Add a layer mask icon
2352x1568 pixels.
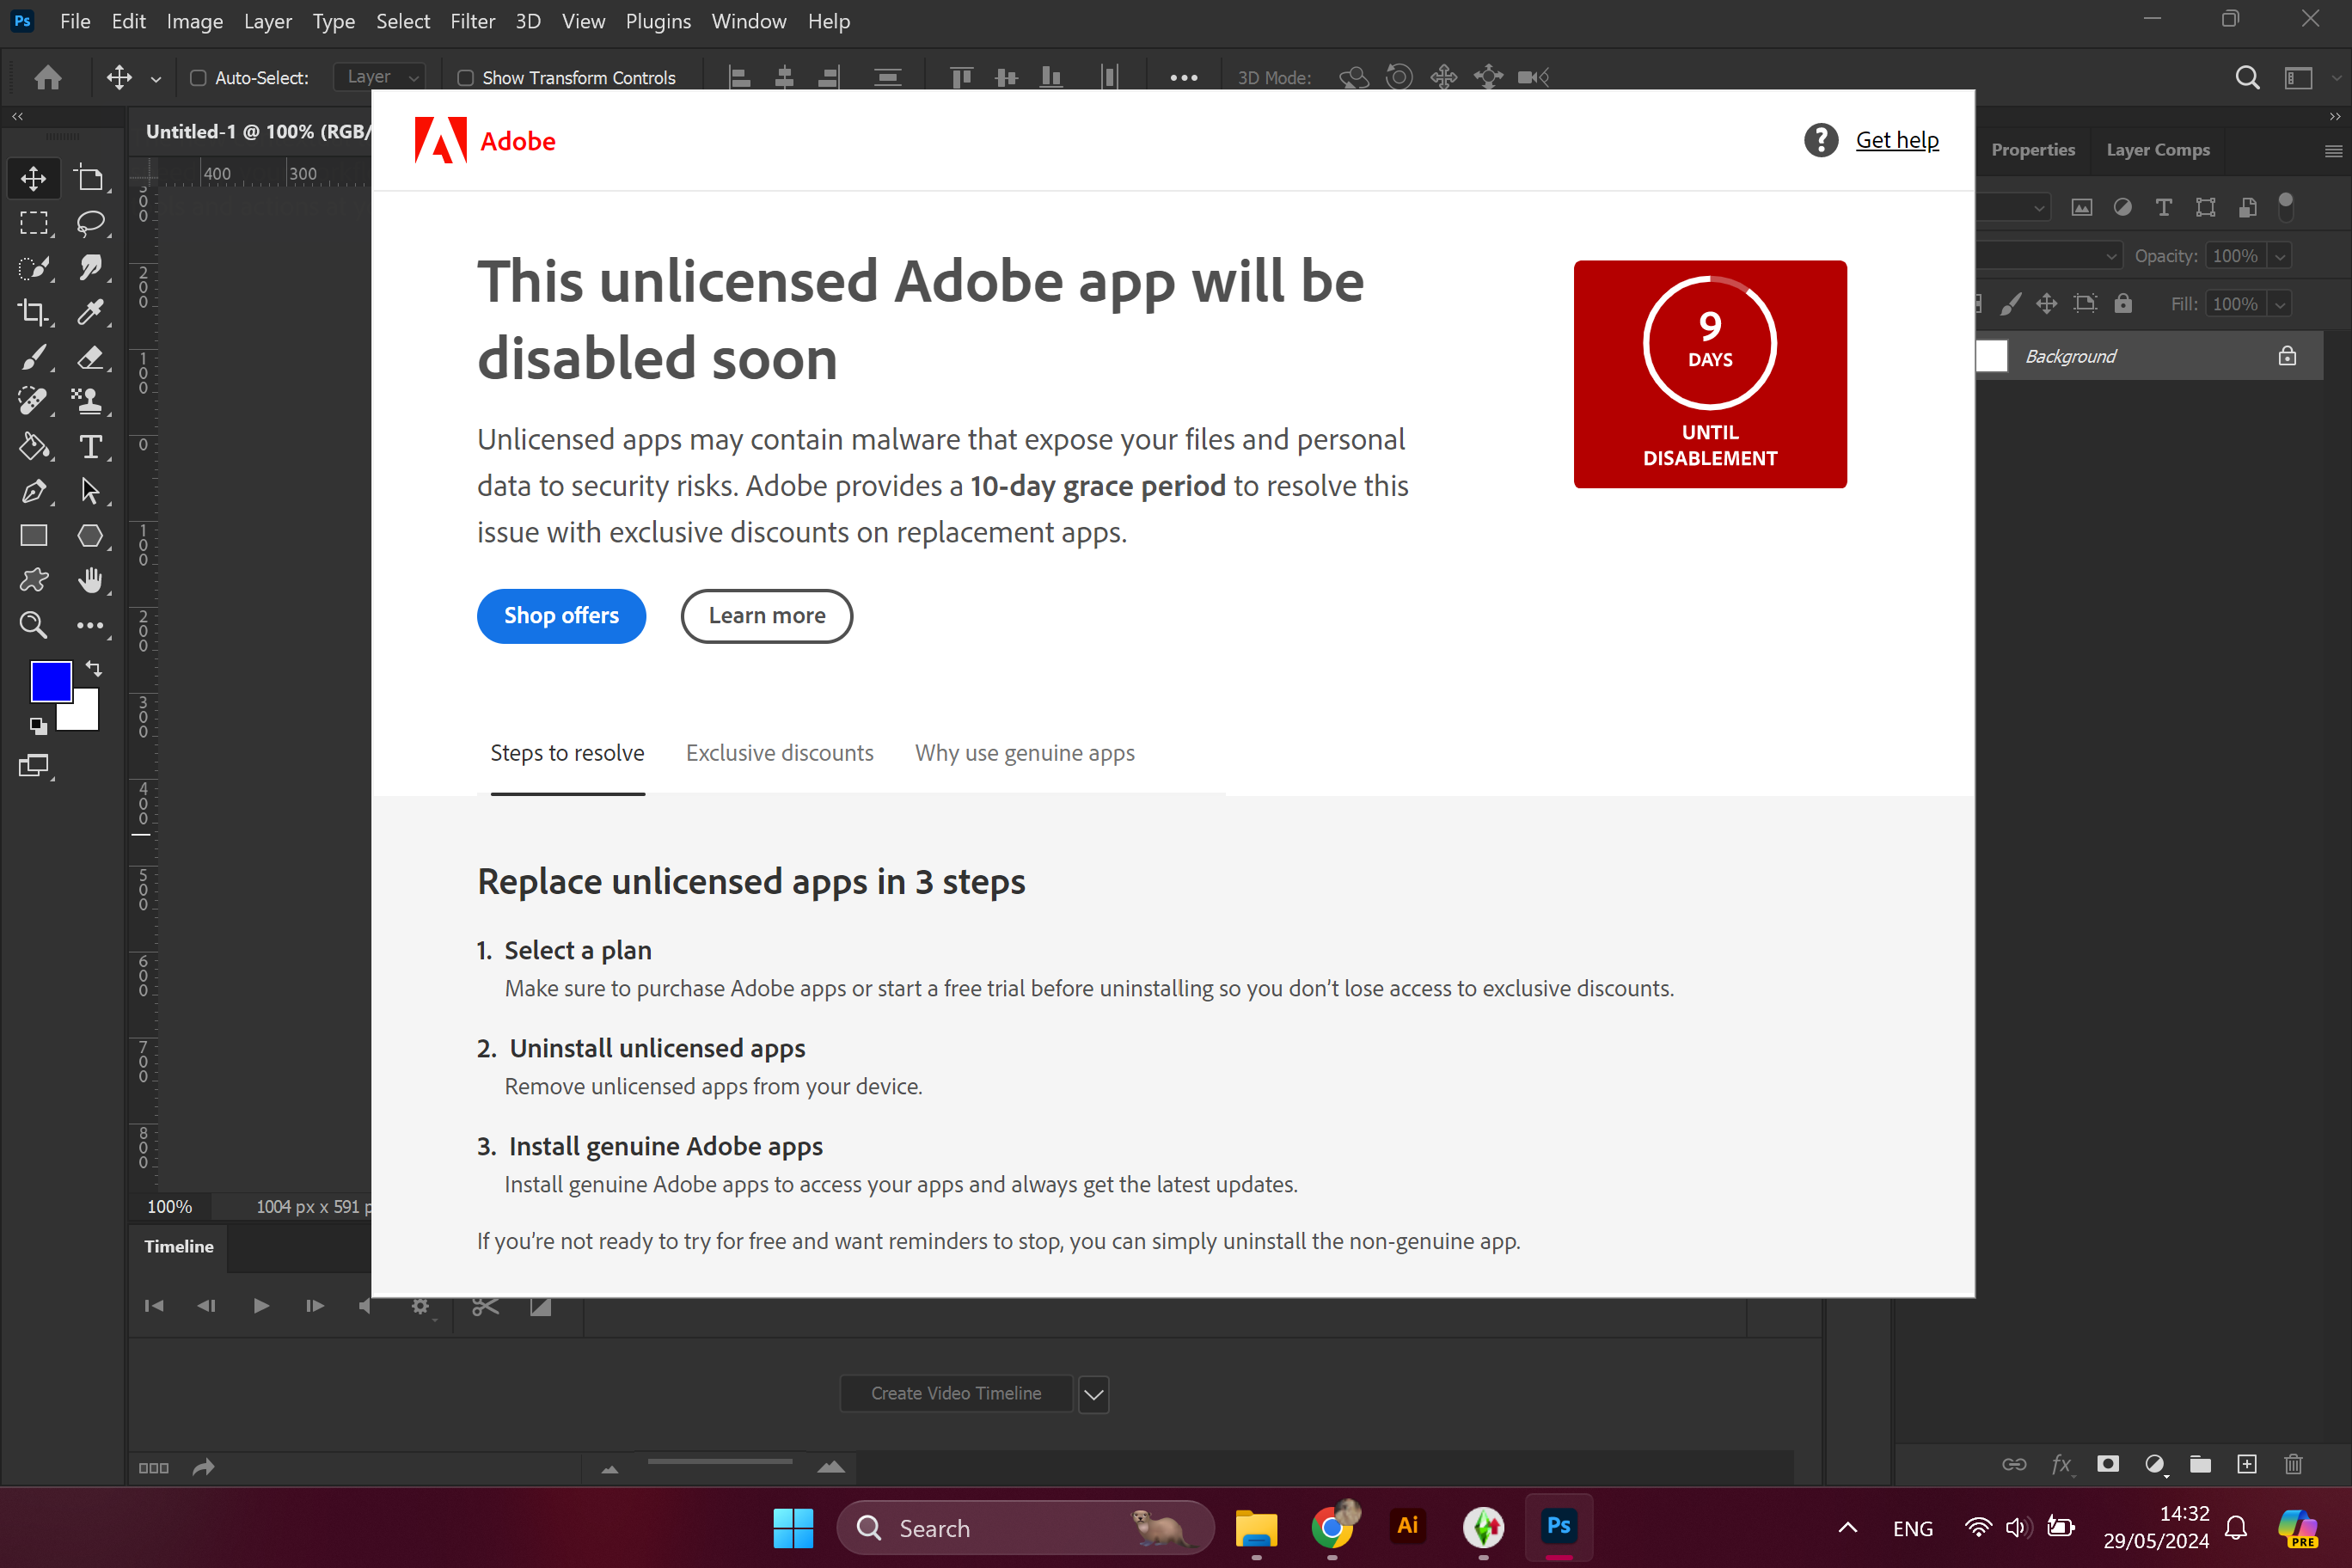[2108, 1464]
